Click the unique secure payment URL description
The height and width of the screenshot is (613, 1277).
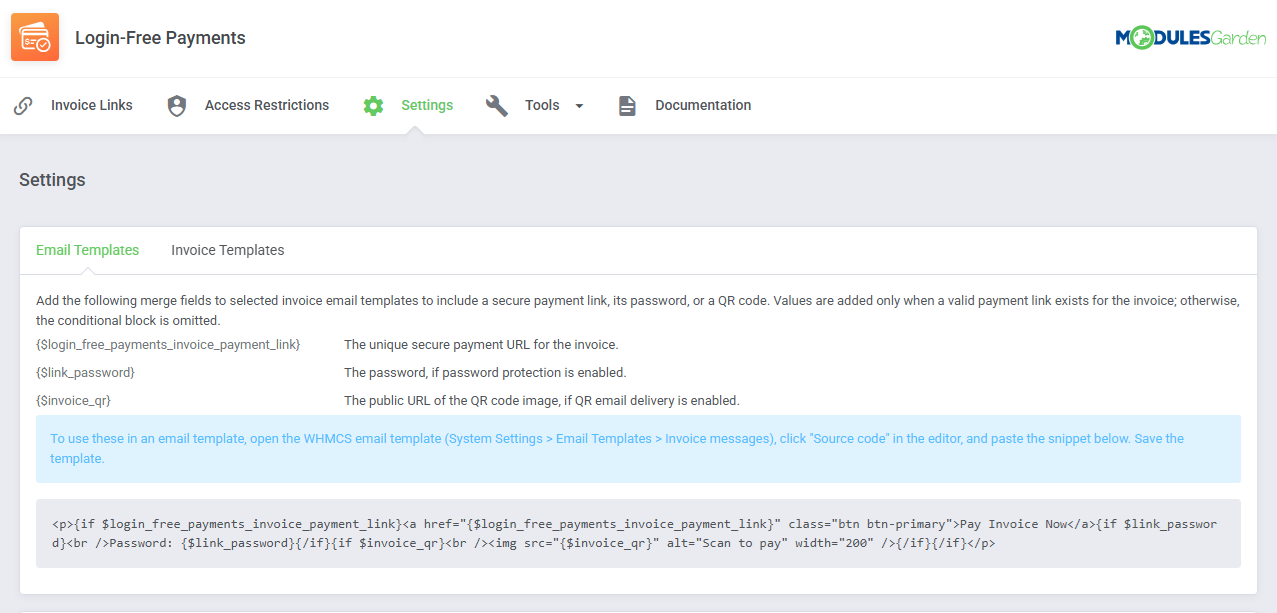481,345
